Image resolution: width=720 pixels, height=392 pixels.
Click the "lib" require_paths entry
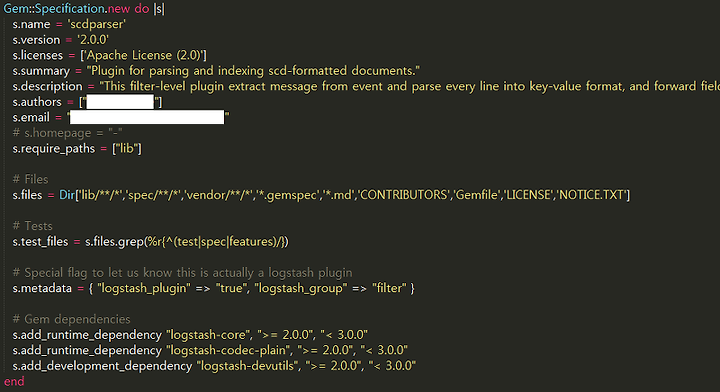click(x=127, y=148)
